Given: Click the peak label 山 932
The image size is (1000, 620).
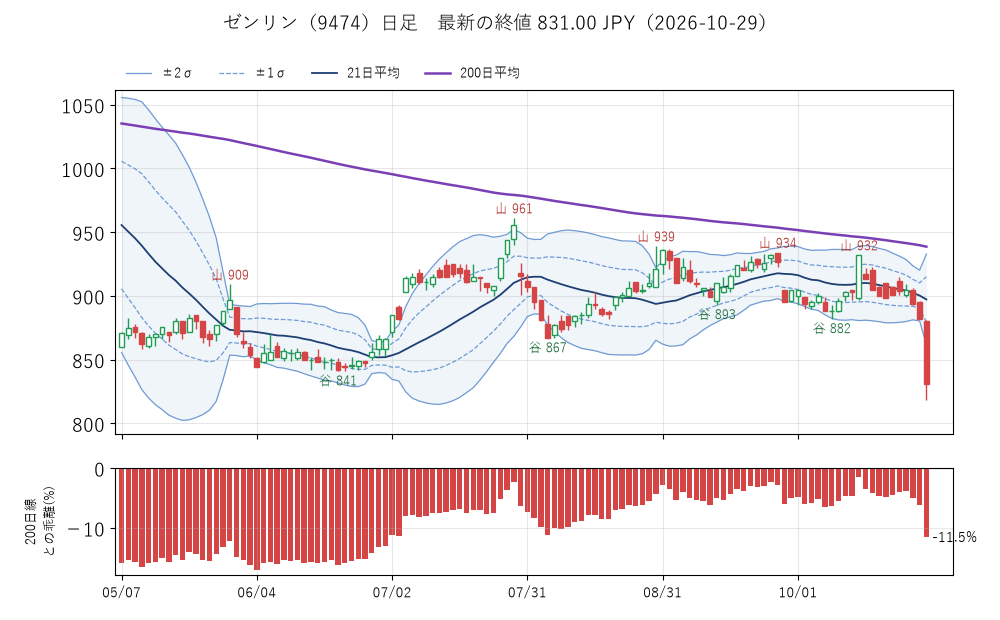Looking at the screenshot, I should point(859,246).
